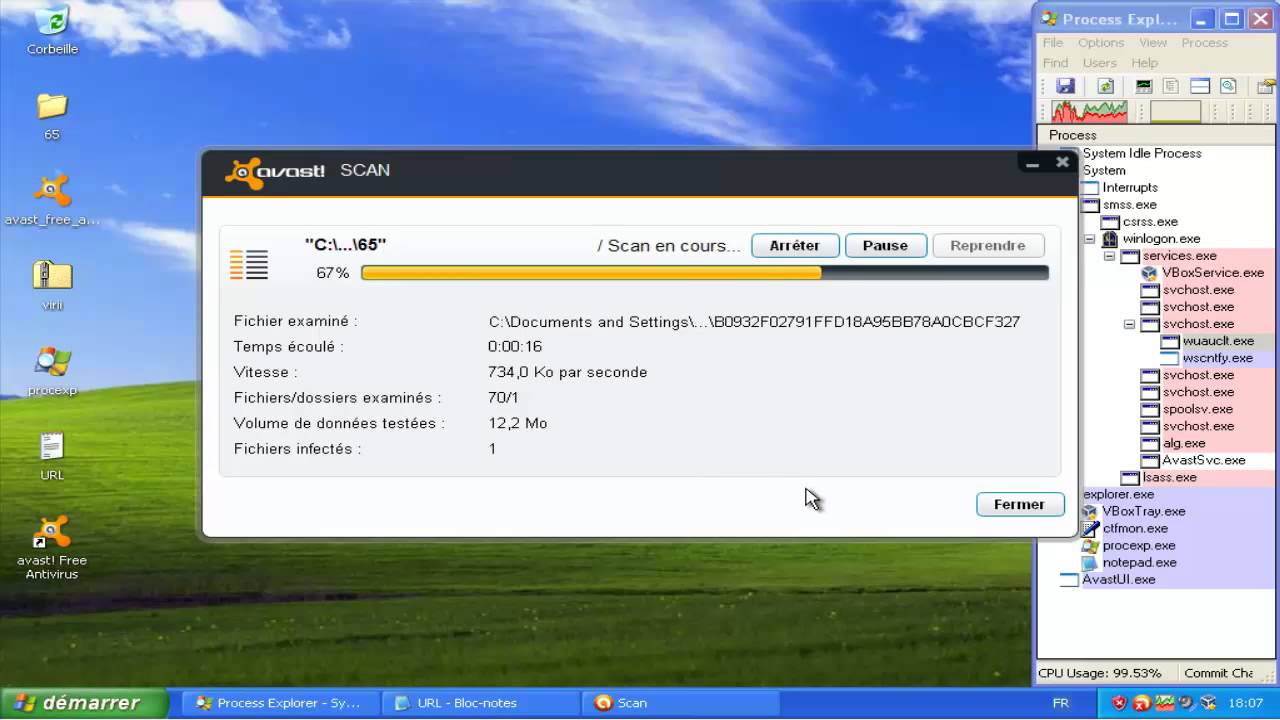Click the greyed Reprendre button
The image size is (1280, 720).
click(988, 246)
